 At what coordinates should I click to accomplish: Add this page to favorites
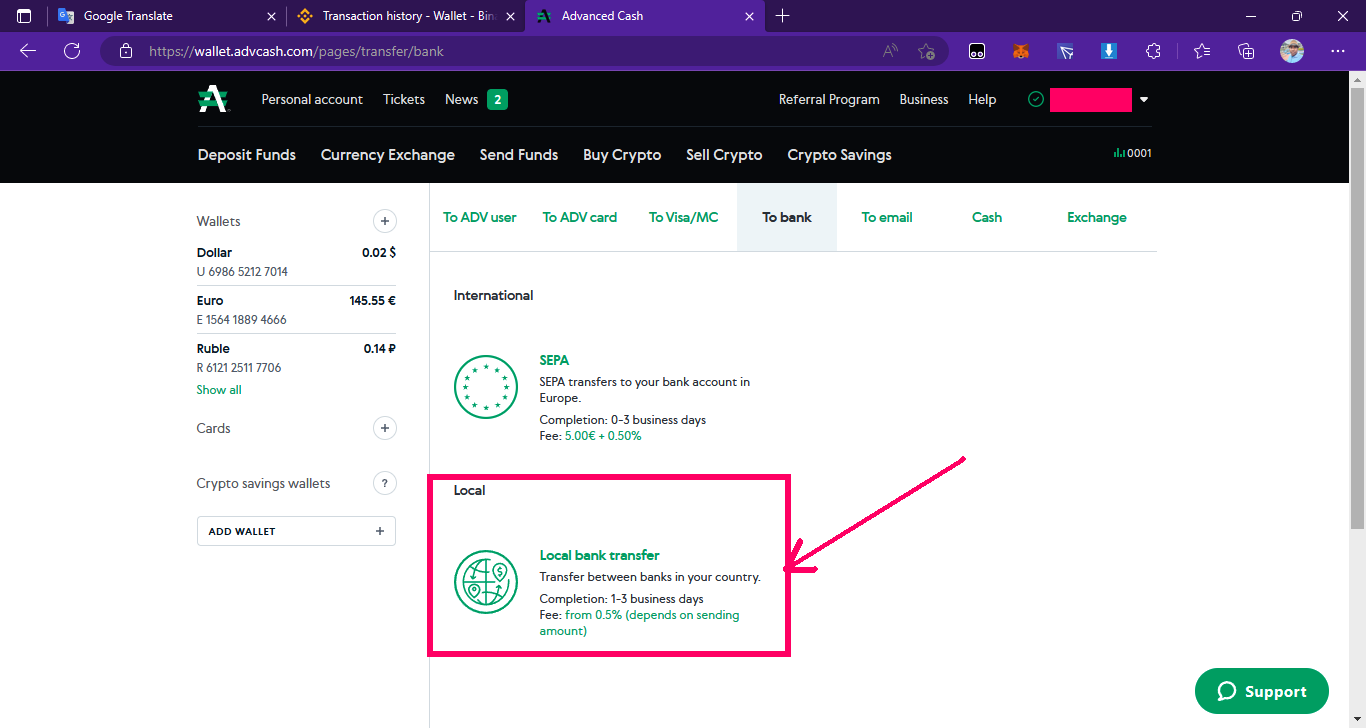pos(927,51)
